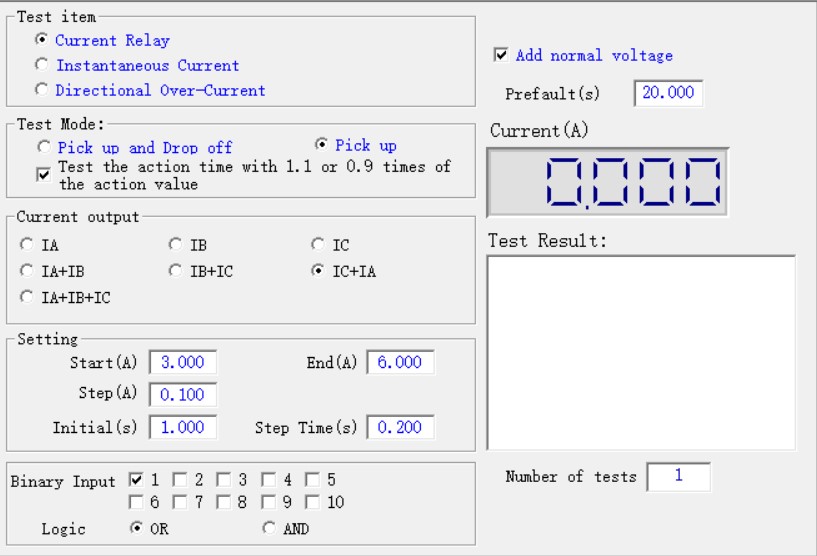Click the Step Time(s) field
The image size is (817, 556).
click(400, 427)
